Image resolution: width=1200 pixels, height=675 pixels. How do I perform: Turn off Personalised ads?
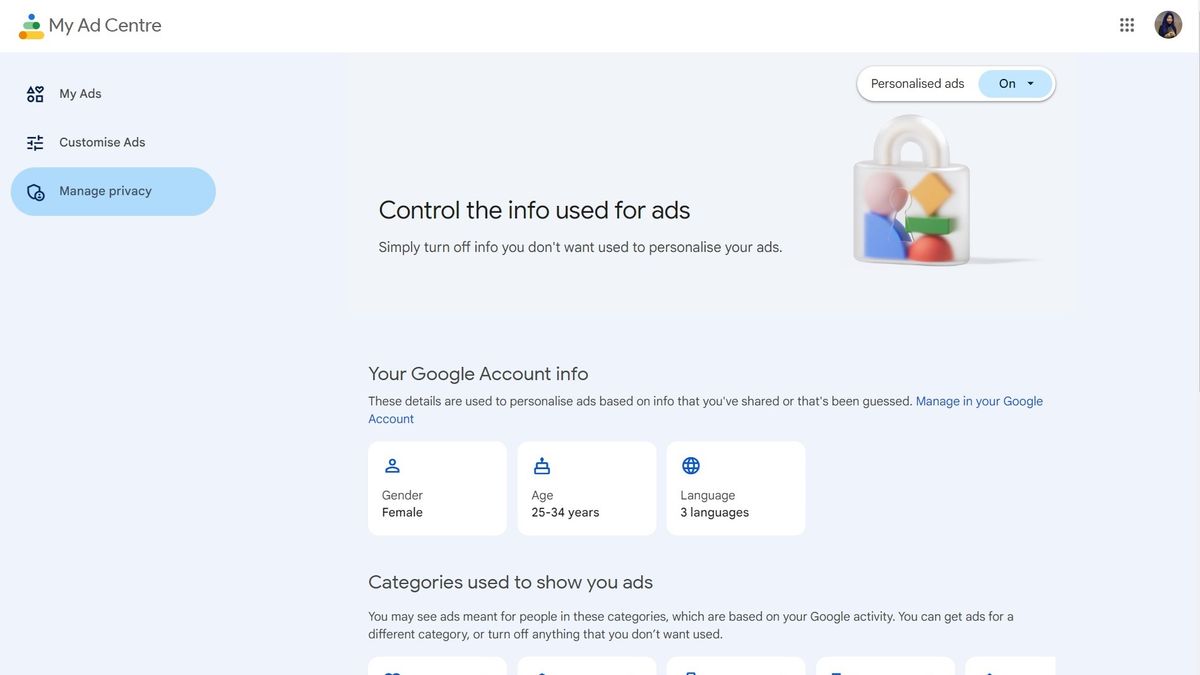(x=1007, y=83)
